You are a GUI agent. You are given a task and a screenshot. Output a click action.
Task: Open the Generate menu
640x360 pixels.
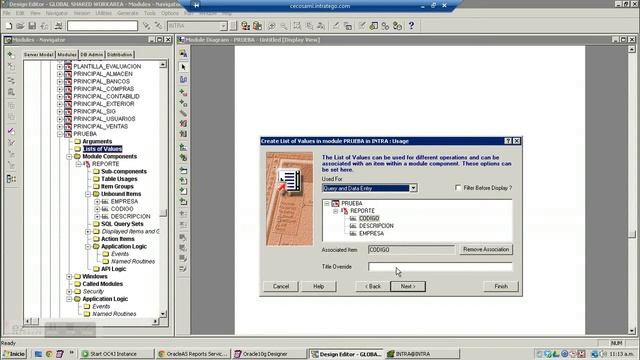click(128, 13)
